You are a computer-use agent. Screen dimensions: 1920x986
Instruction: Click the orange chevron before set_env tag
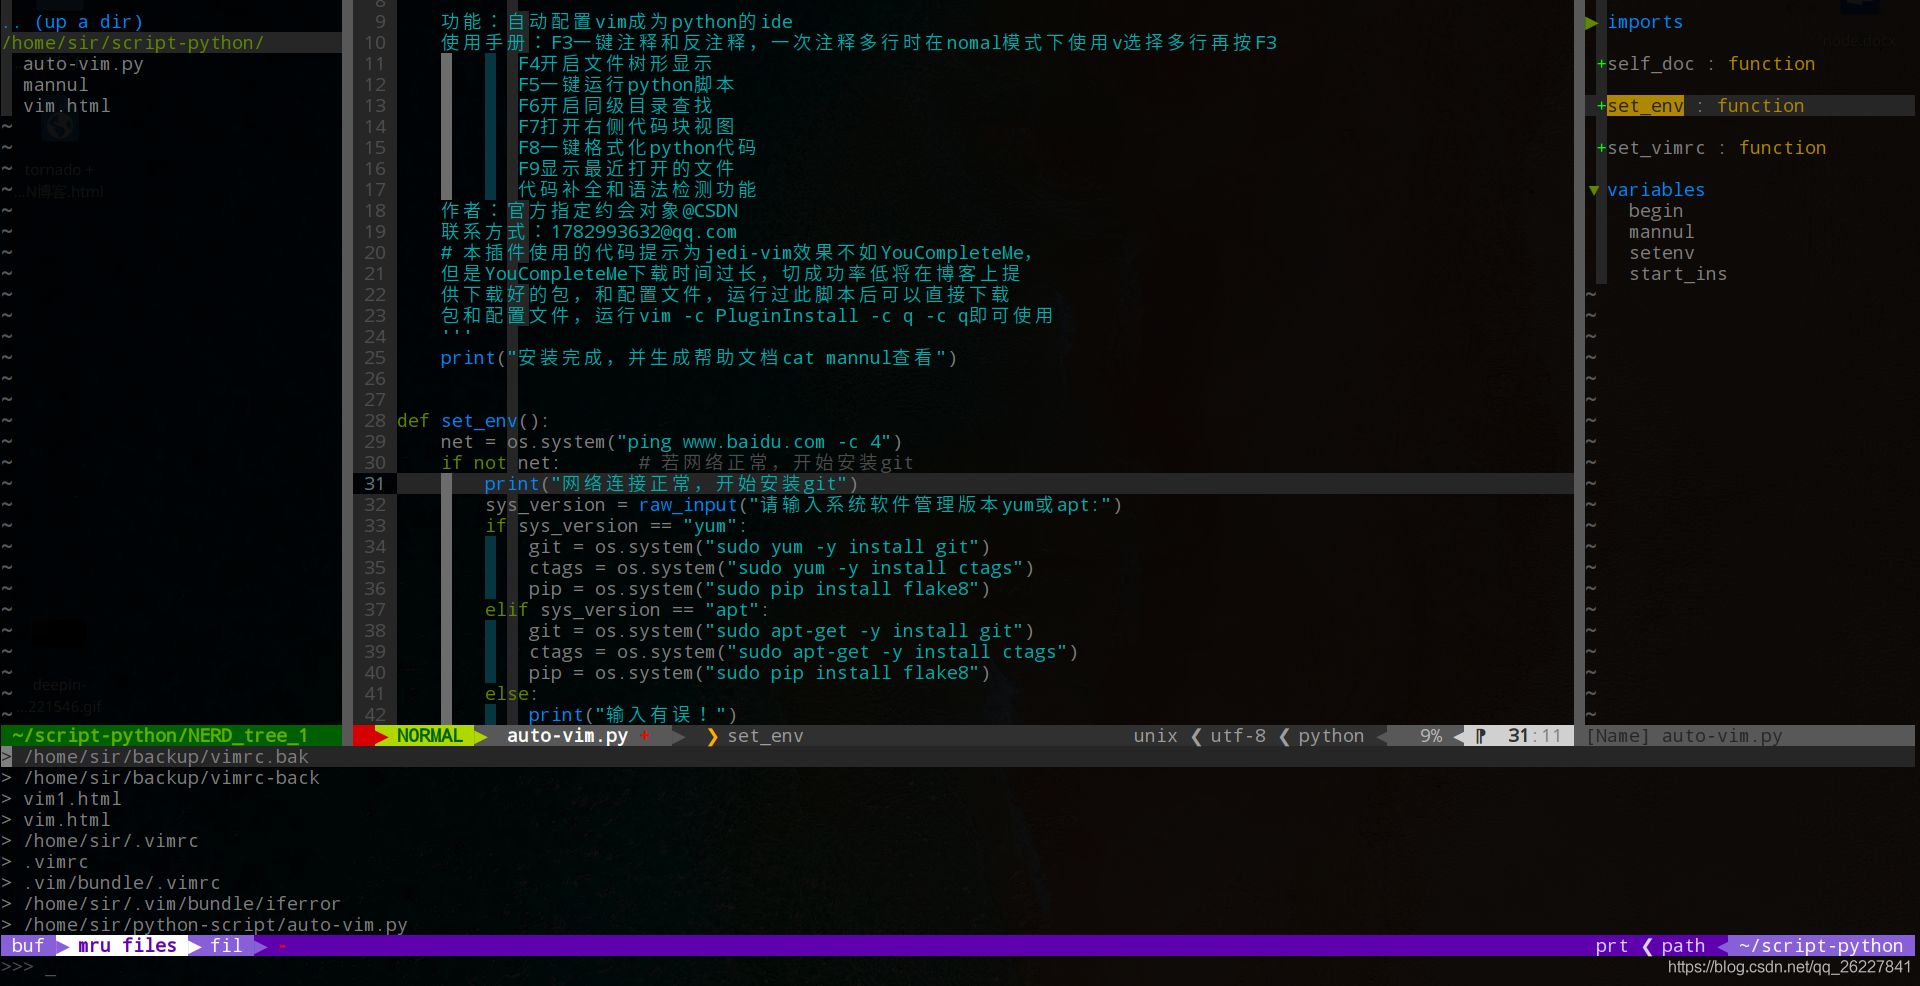pos(712,736)
